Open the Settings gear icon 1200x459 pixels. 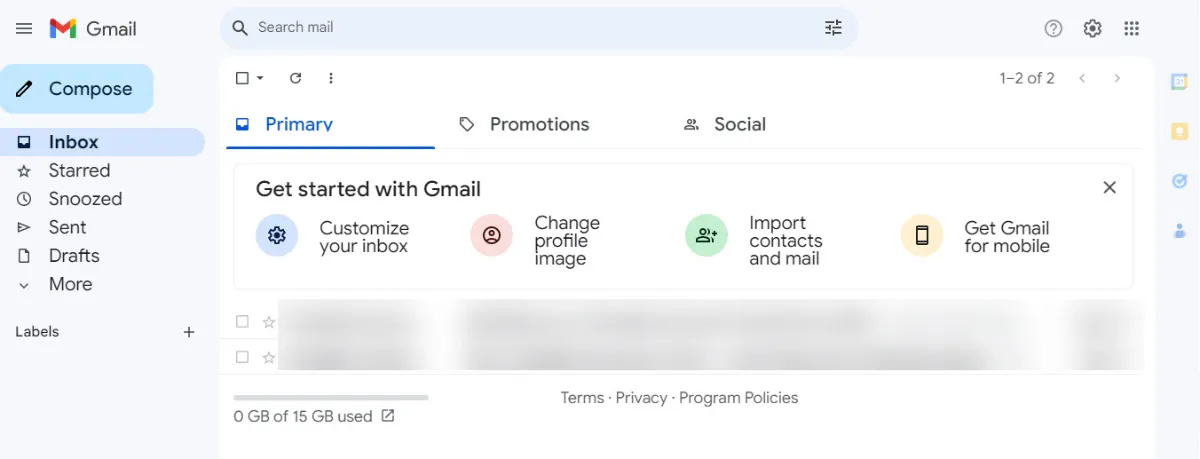point(1092,29)
